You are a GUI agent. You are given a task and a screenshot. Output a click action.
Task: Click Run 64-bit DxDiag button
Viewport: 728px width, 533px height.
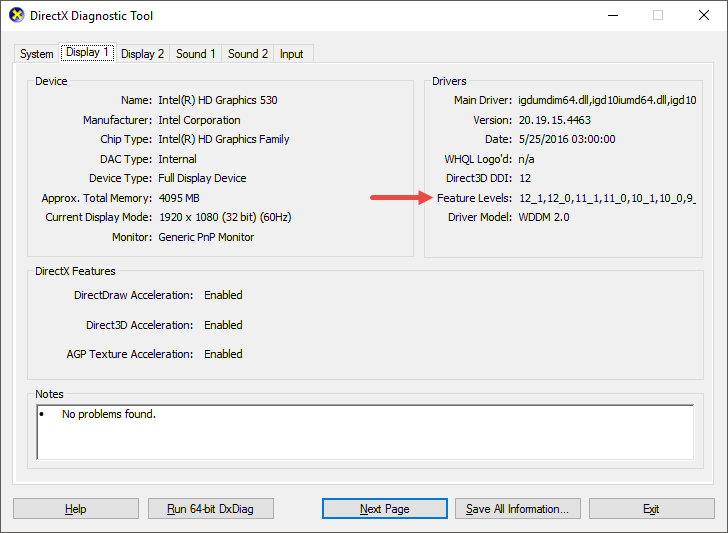pos(211,509)
